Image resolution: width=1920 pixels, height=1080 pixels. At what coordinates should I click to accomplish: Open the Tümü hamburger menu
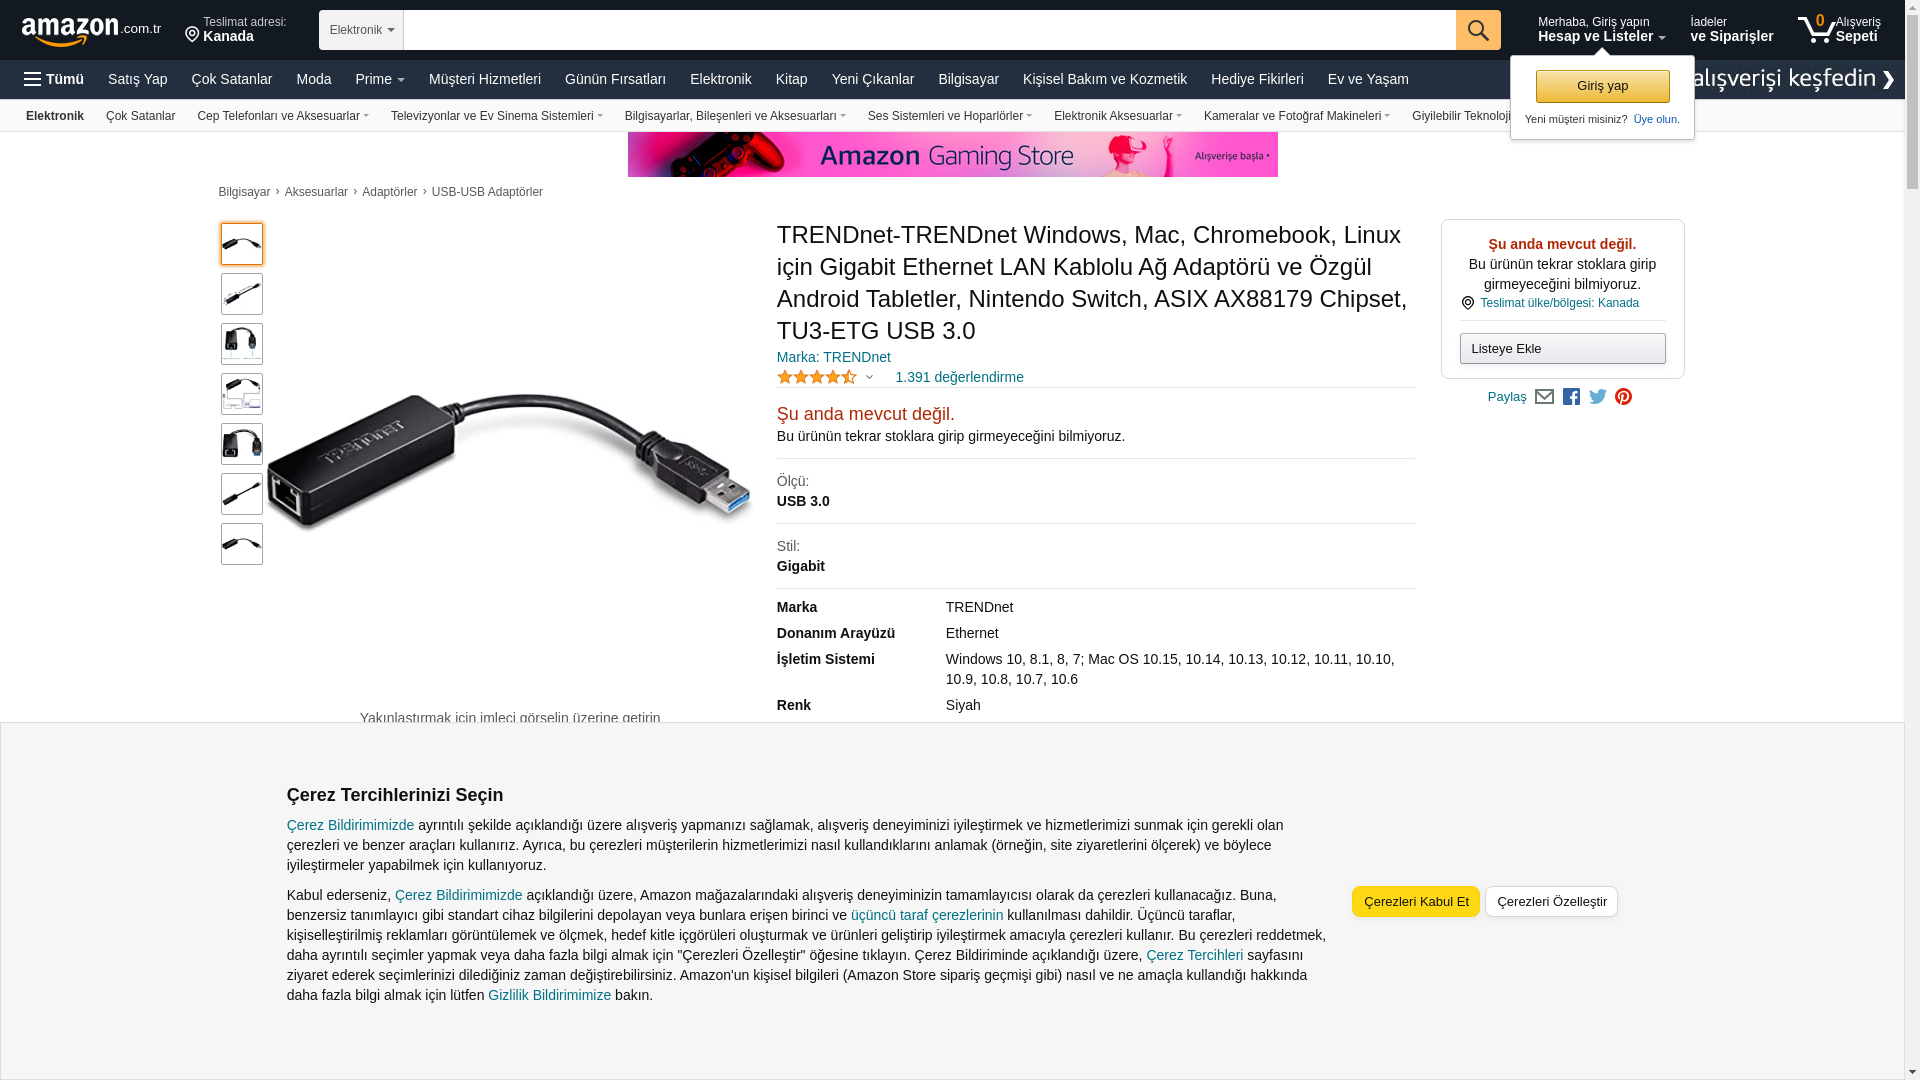tap(54, 79)
